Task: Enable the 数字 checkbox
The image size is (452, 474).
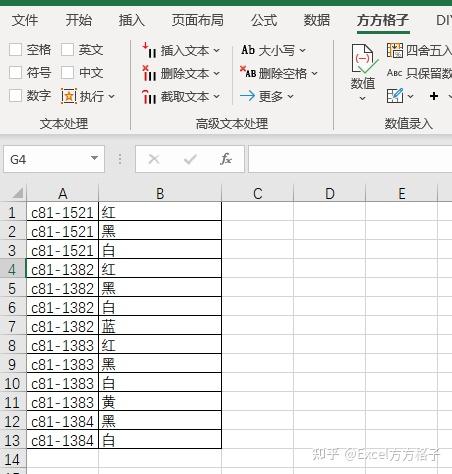Action: (15, 96)
